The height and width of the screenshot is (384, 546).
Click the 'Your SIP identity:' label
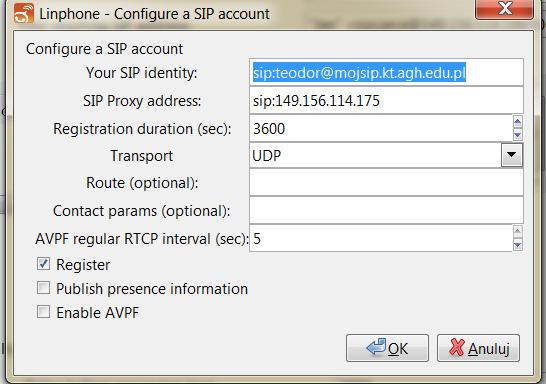(141, 73)
